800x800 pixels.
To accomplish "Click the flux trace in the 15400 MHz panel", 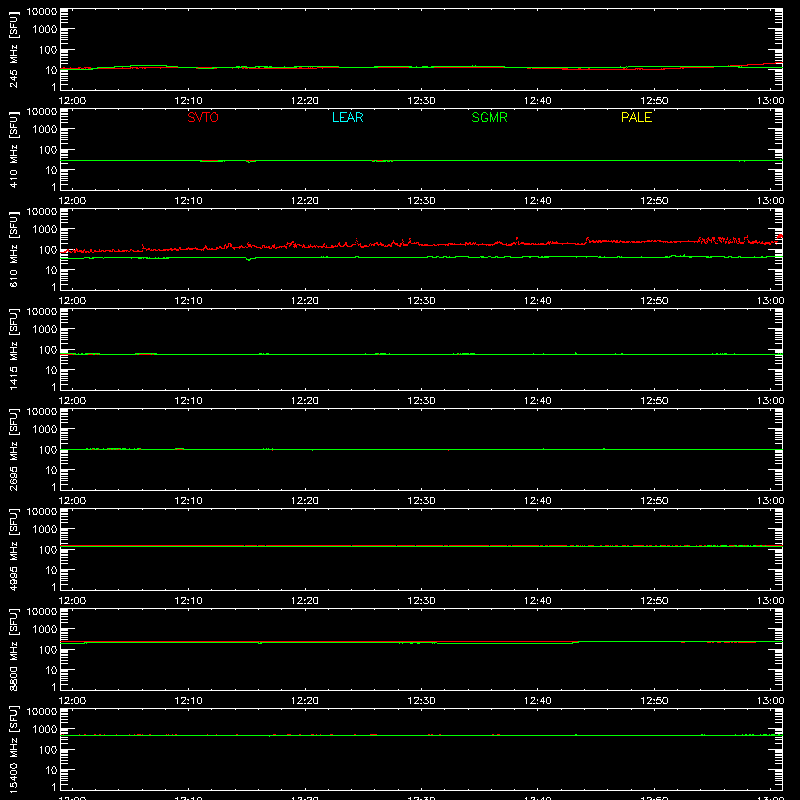I will [x=421, y=735].
